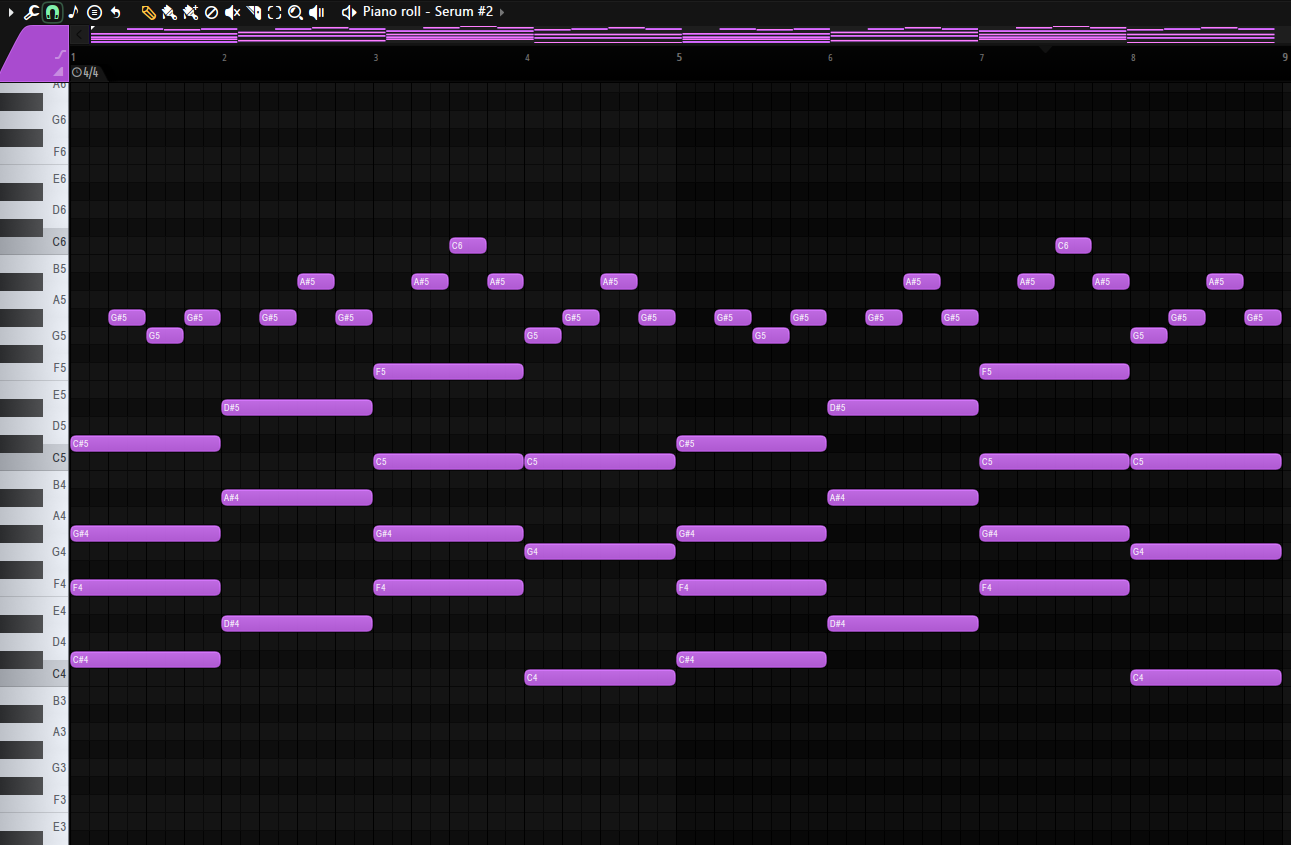The width and height of the screenshot is (1291, 845).
Task: Click bar 6 on the timeline ruler
Action: point(830,57)
